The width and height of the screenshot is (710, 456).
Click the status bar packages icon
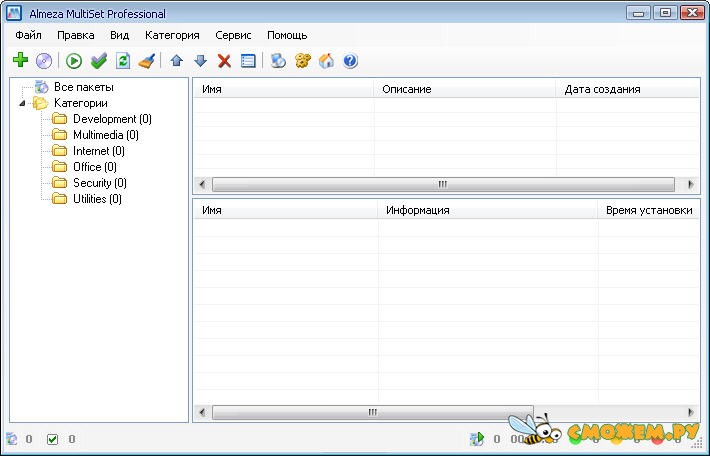coord(11,439)
